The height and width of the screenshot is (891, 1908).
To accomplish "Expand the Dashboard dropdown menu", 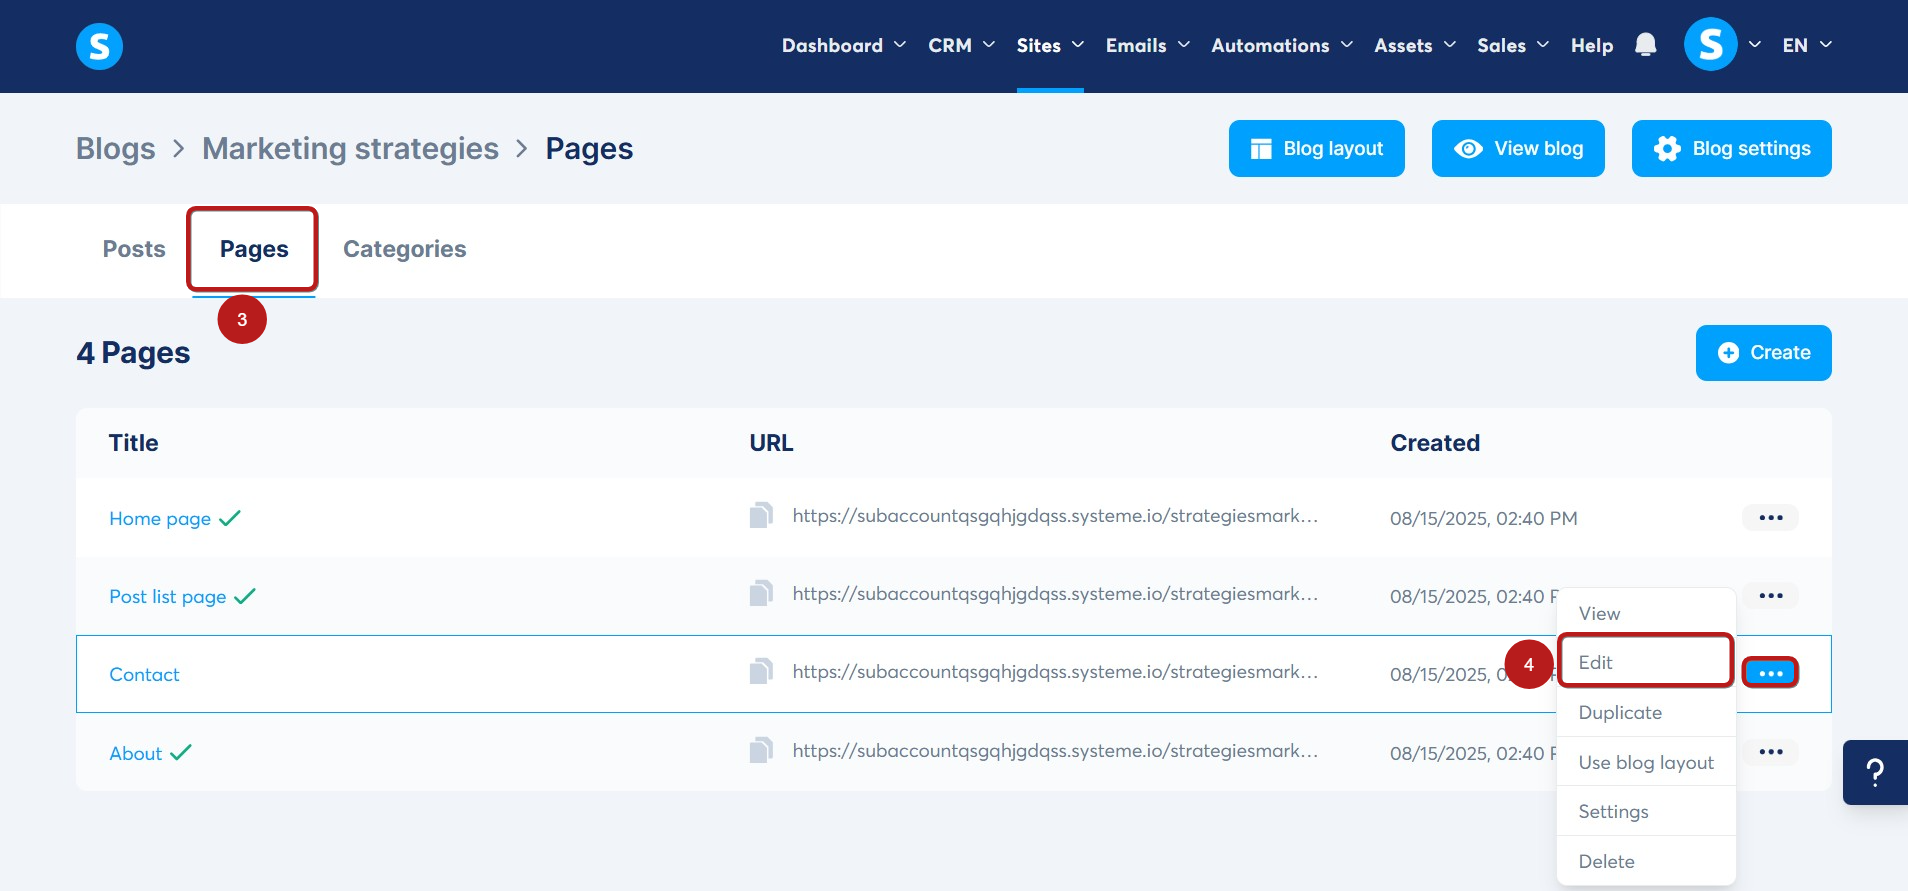I will pyautogui.click(x=844, y=45).
